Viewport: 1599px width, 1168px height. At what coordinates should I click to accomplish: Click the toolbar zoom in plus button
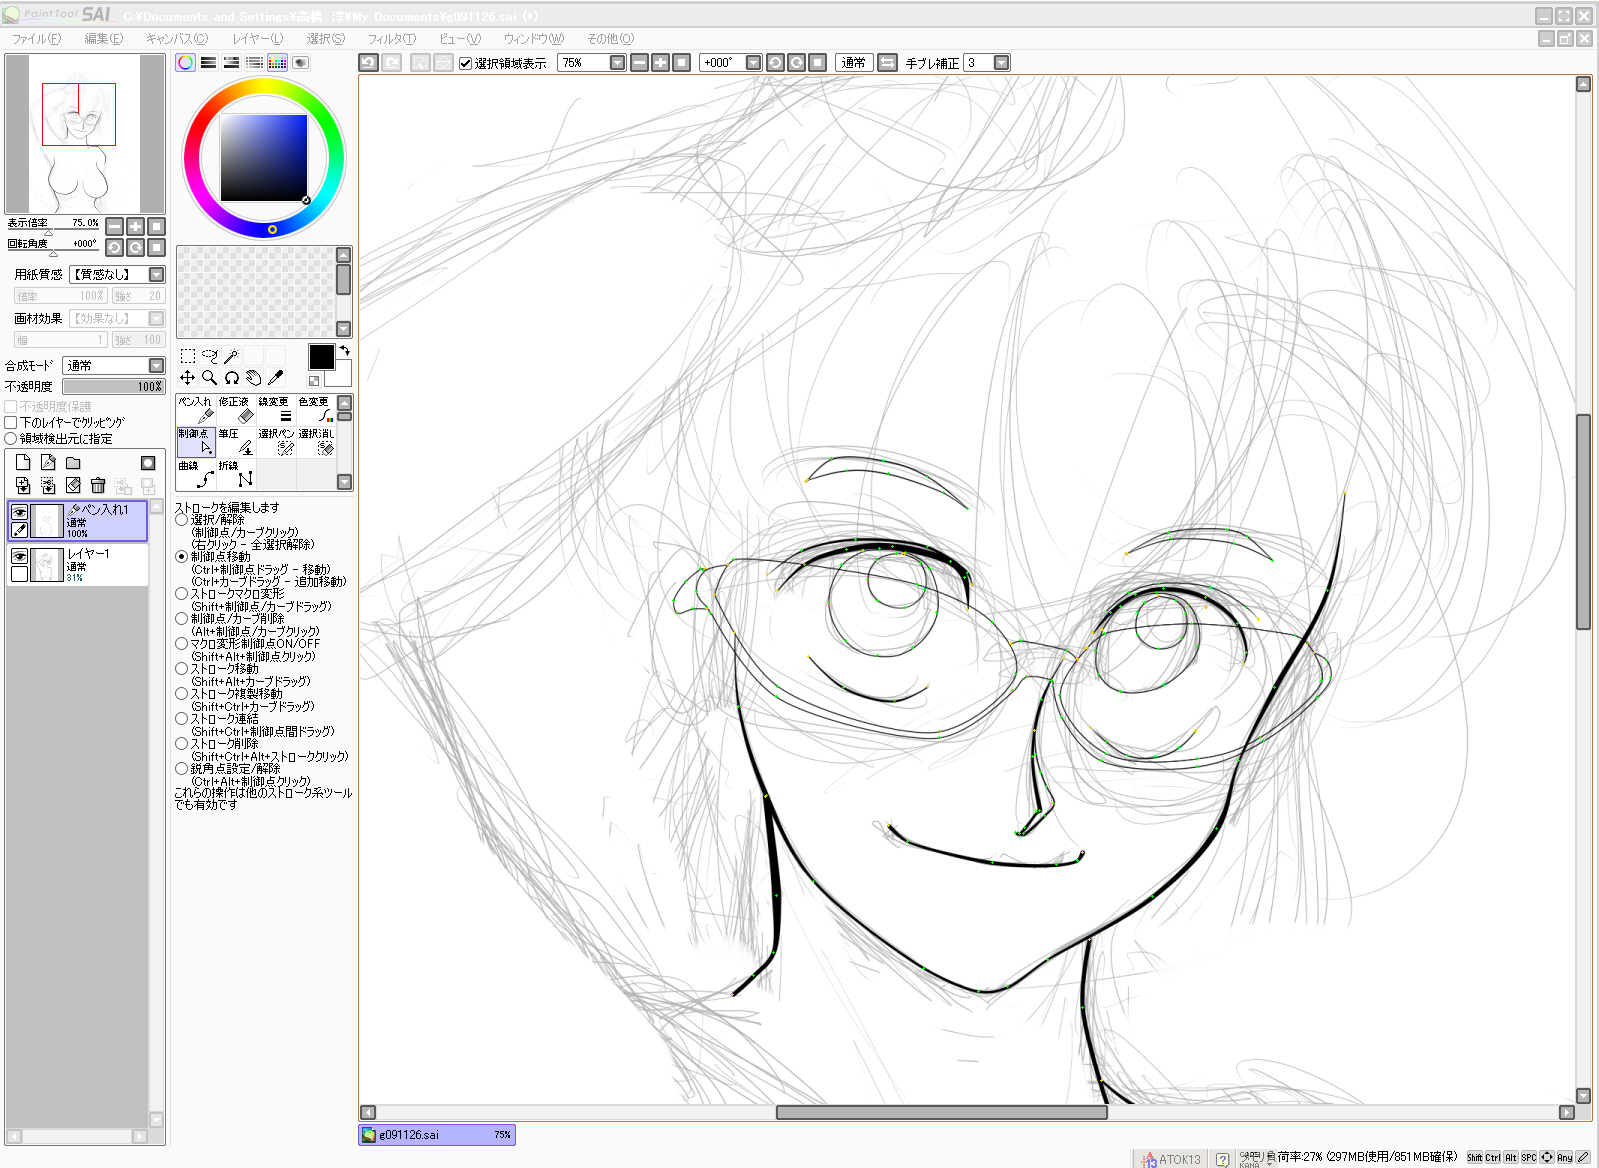coord(660,62)
